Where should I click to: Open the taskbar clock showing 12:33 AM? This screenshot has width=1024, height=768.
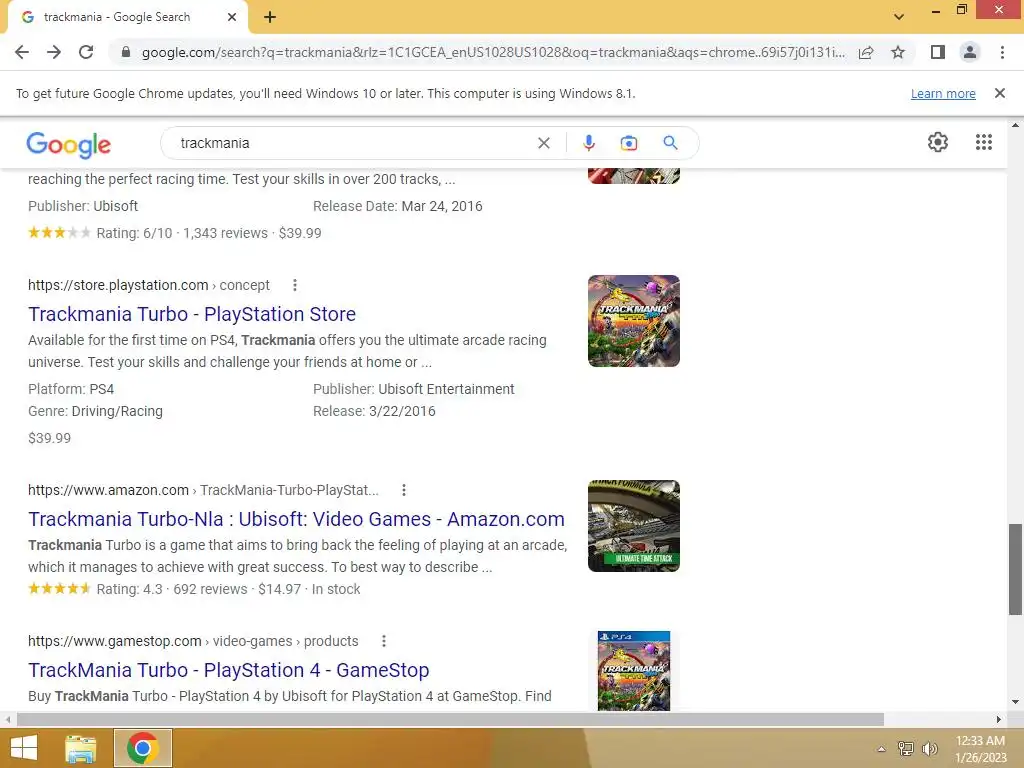pos(980,749)
